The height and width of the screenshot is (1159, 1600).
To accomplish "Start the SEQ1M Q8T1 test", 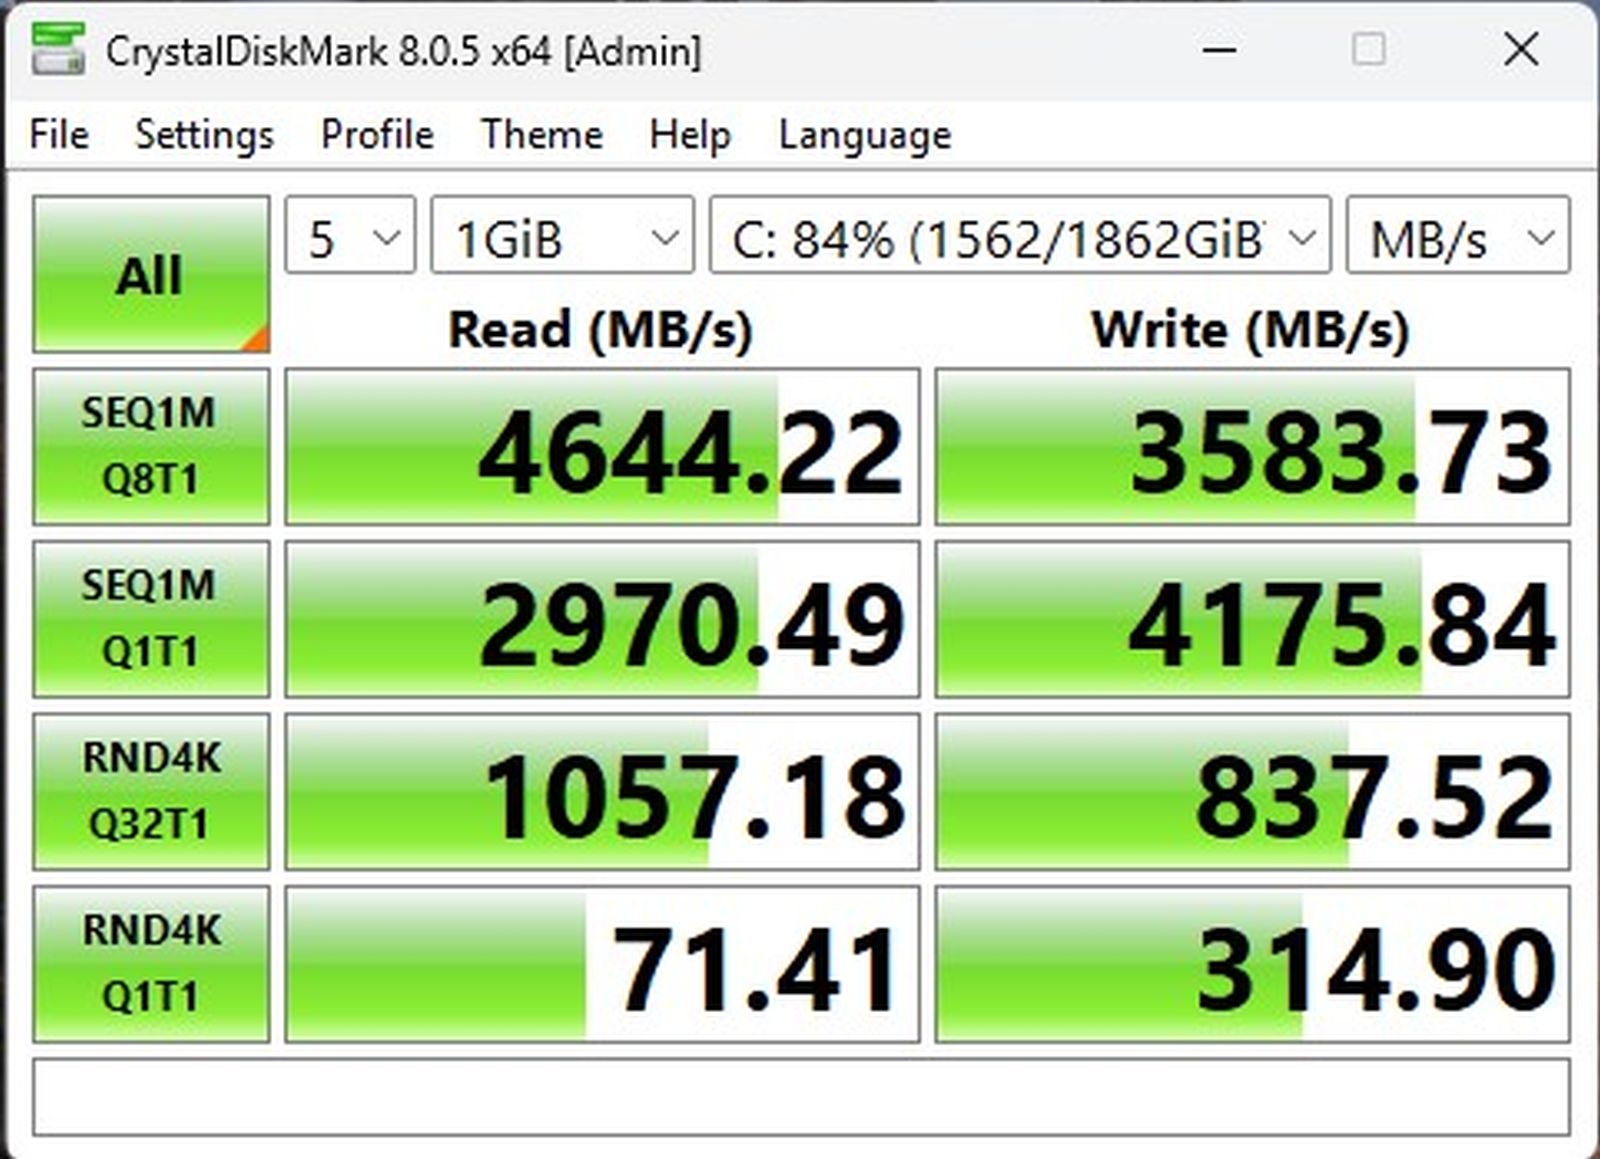I will [151, 446].
